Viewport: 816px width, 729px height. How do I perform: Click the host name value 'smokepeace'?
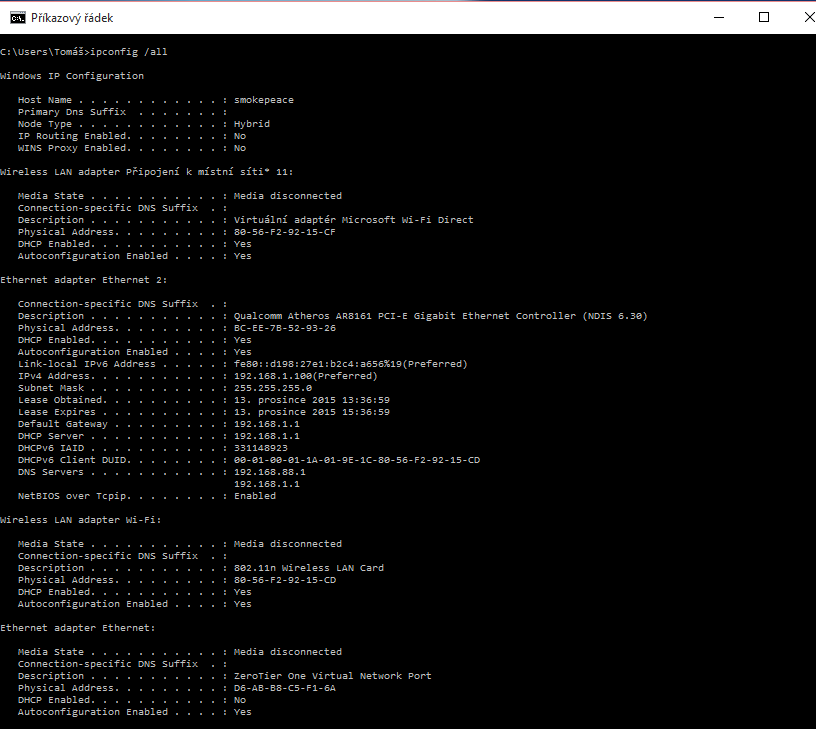coord(264,100)
